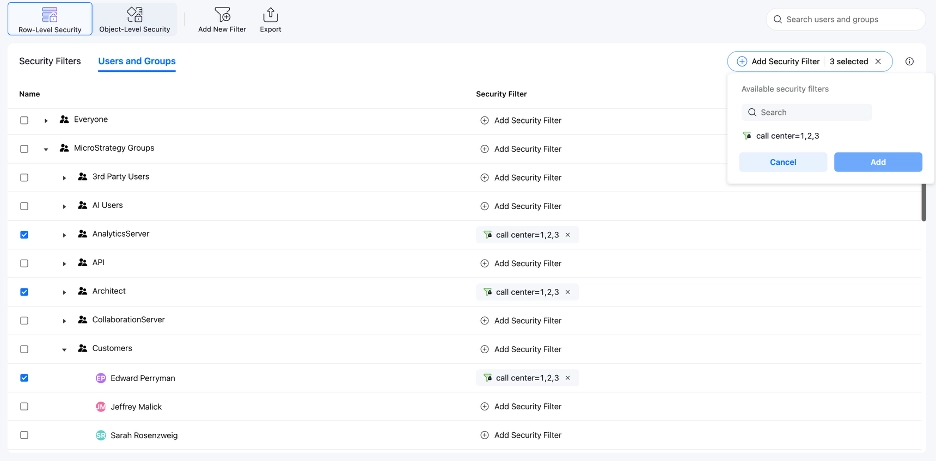936x462 pixels.
Task: Select the Jeffrey Malick checkbox
Action: click(24, 407)
